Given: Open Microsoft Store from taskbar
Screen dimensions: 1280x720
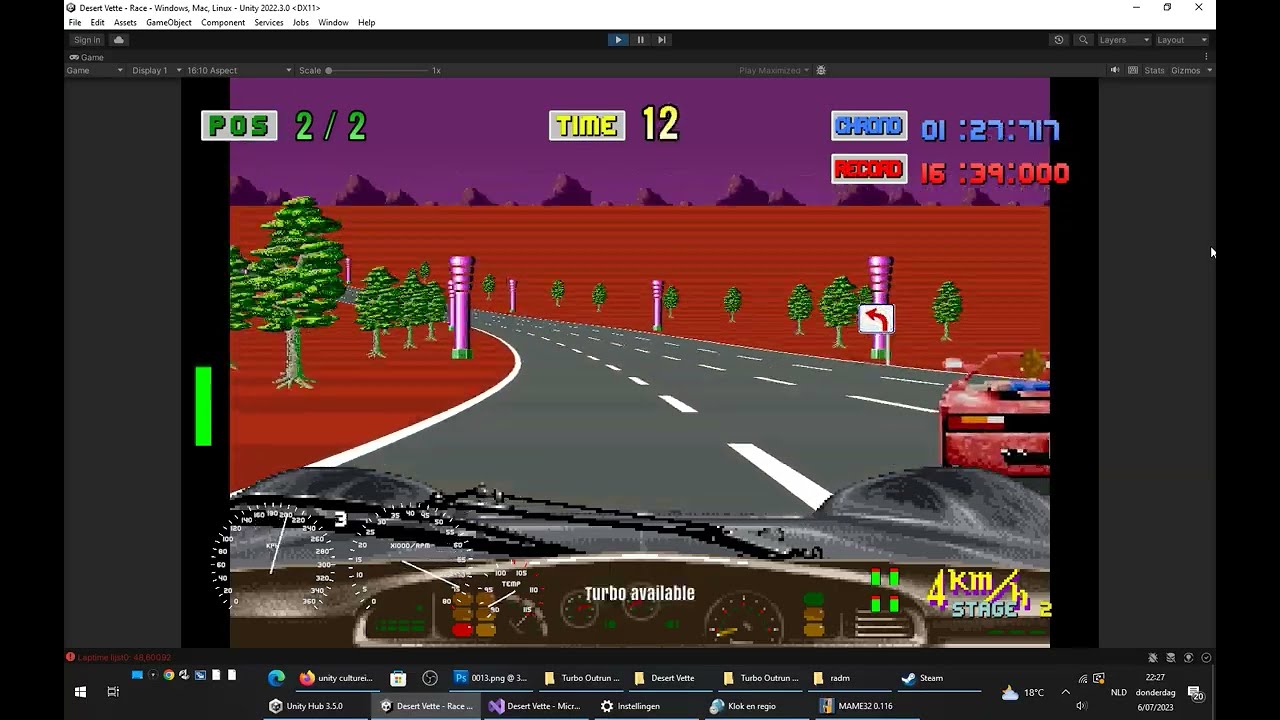Looking at the screenshot, I should point(398,678).
